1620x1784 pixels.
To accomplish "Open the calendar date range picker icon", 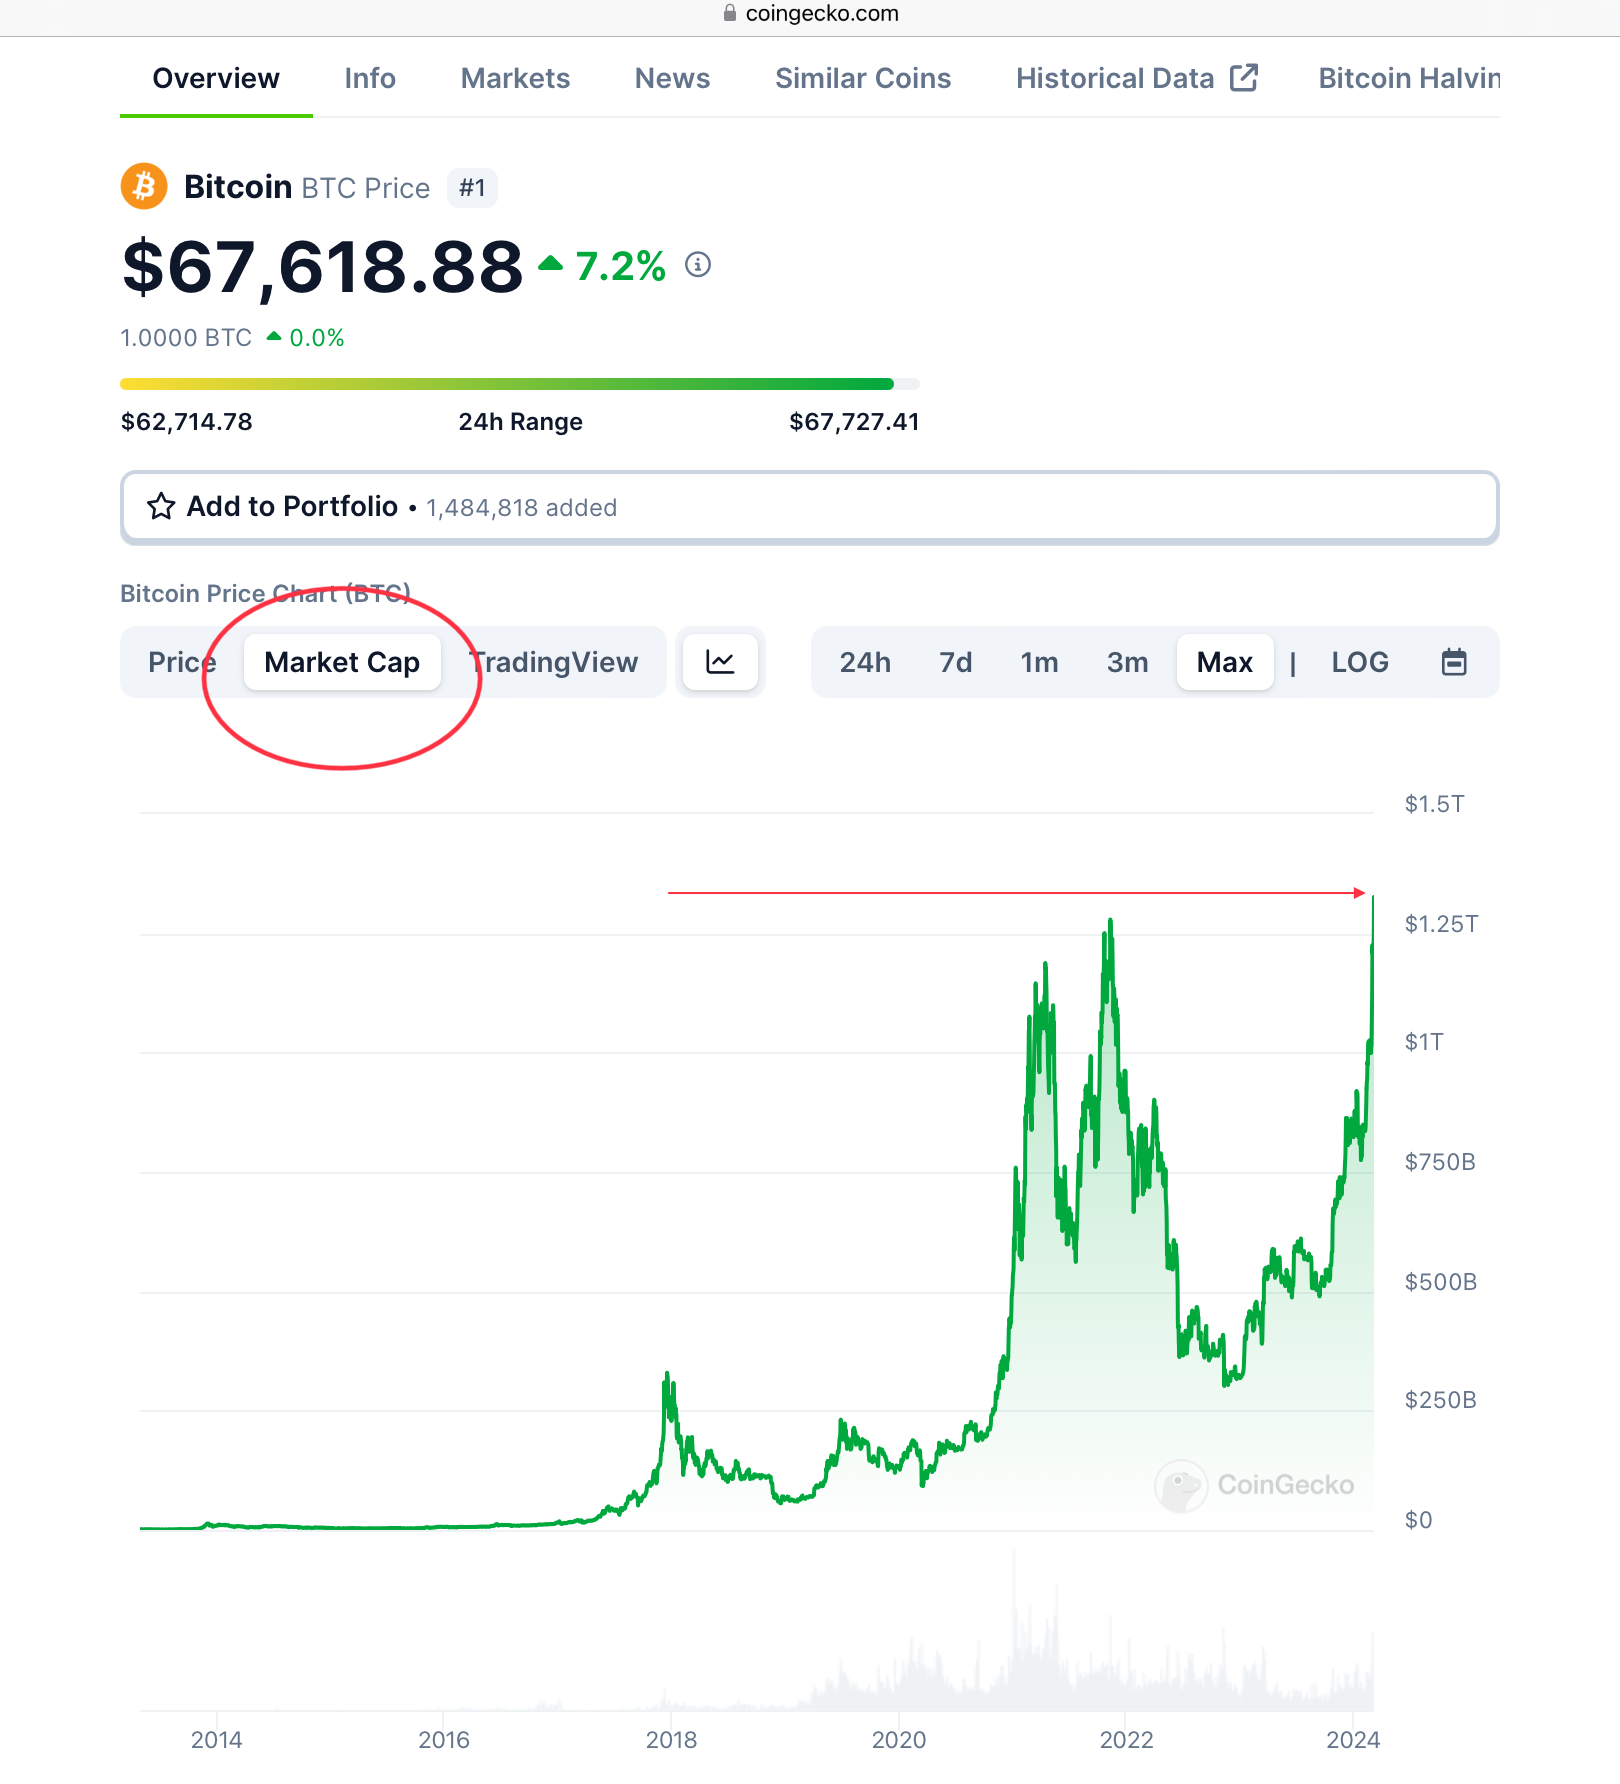I will (1454, 662).
